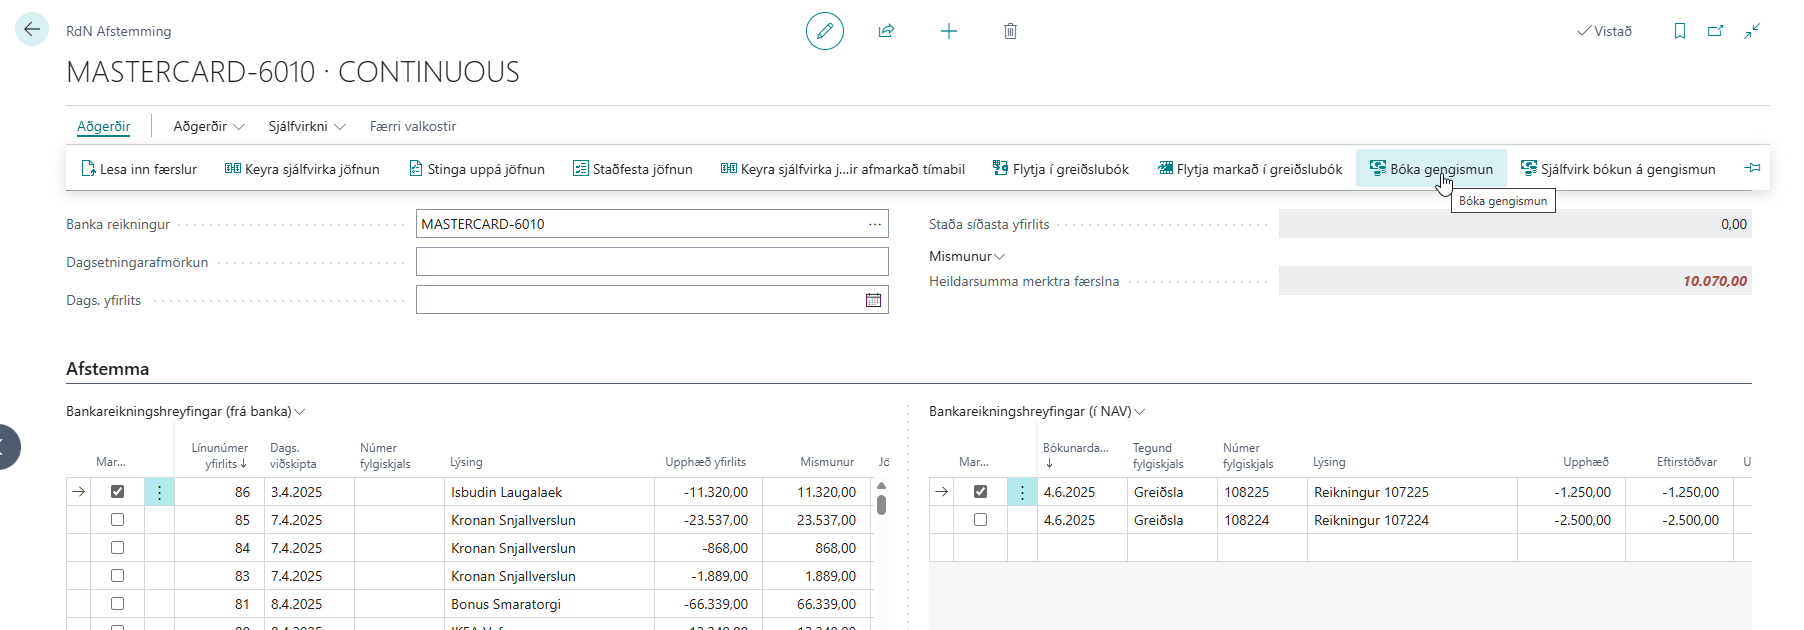Click the share icon
The image size is (1804, 630).
(x=886, y=31)
